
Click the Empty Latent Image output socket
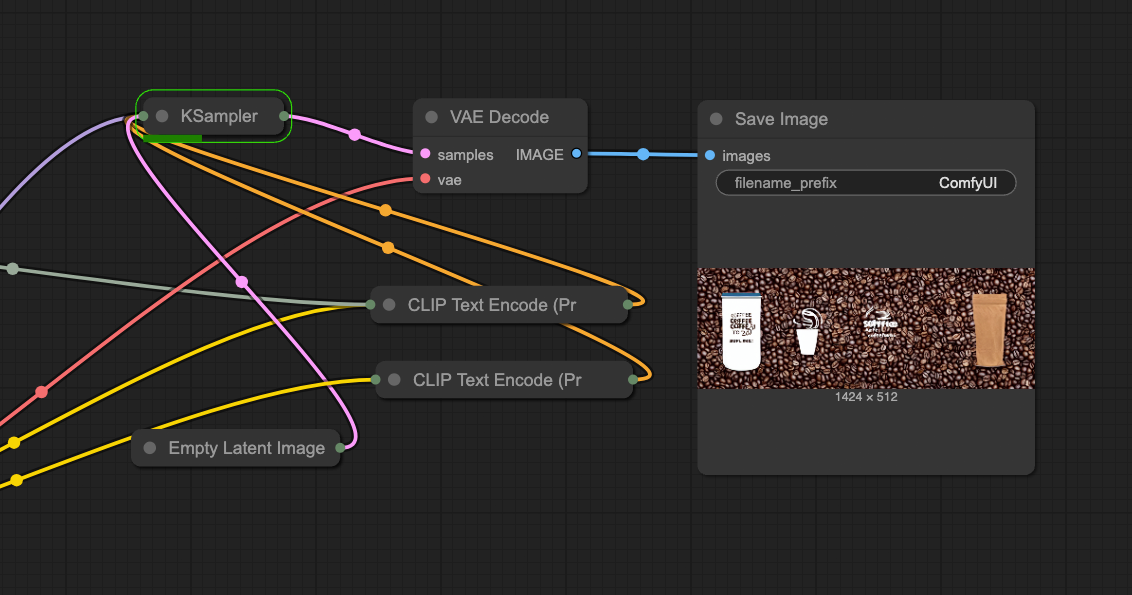click(x=340, y=448)
